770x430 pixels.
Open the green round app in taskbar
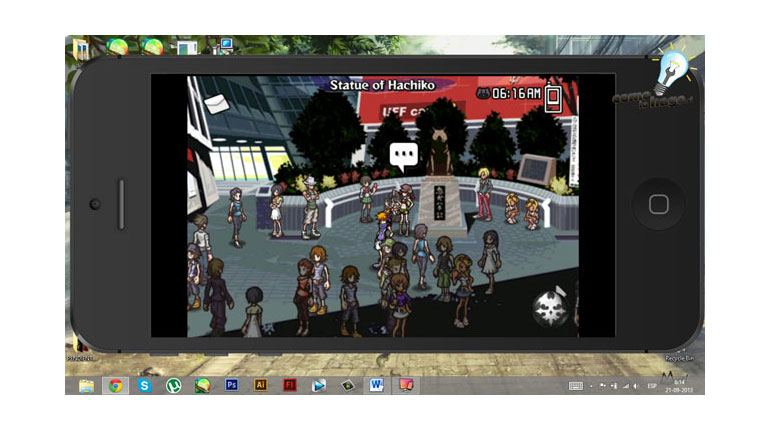[x=202, y=386]
